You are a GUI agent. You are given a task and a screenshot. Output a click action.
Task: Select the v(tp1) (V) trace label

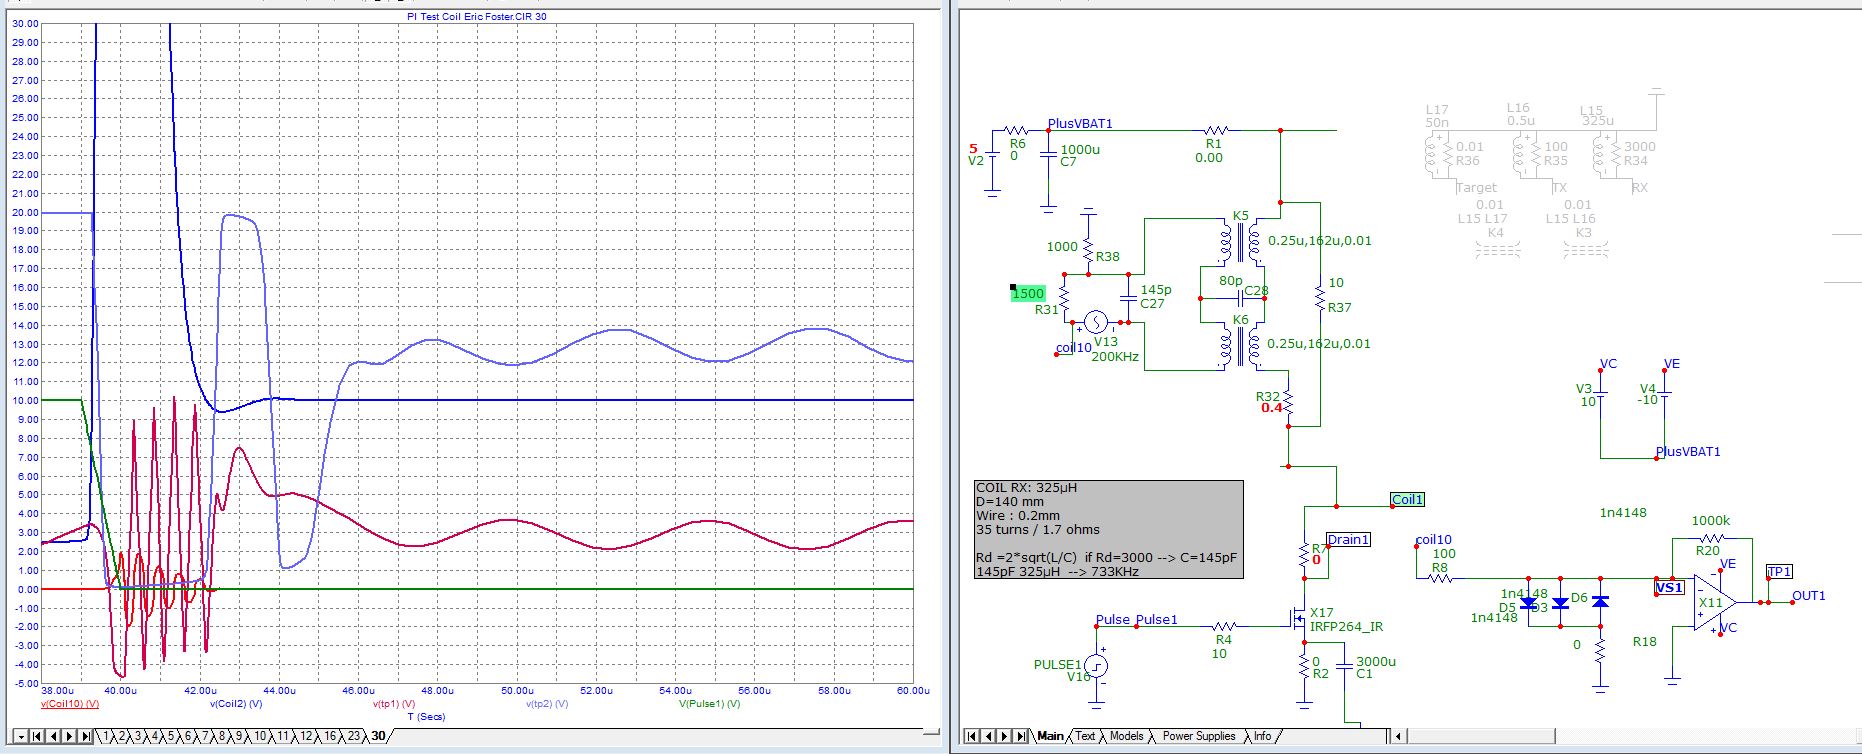click(x=393, y=704)
